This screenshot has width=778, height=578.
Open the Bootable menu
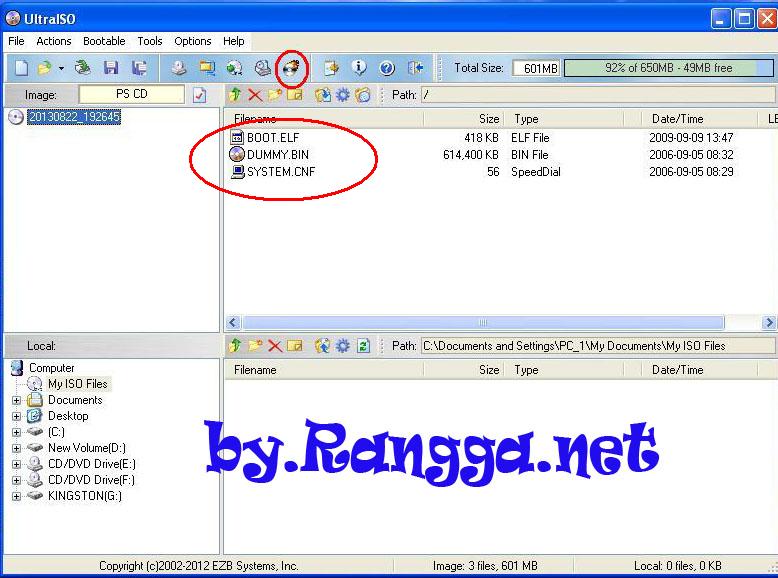104,41
